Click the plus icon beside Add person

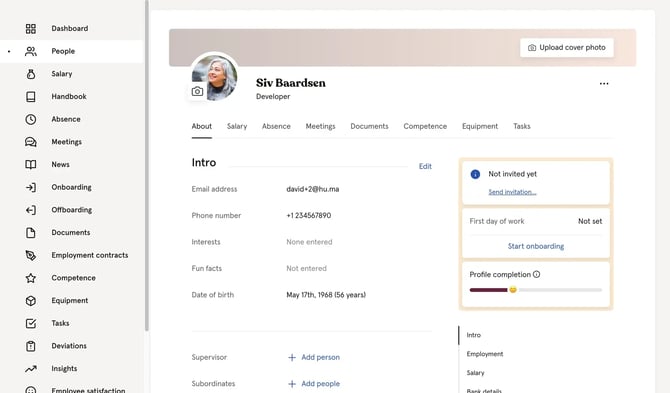(x=292, y=358)
